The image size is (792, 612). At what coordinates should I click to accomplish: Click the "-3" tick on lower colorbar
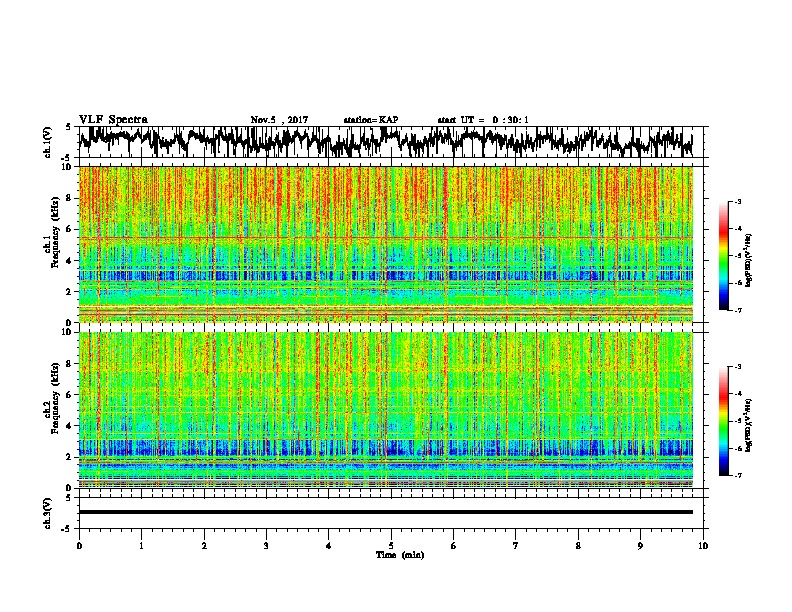coord(737,367)
